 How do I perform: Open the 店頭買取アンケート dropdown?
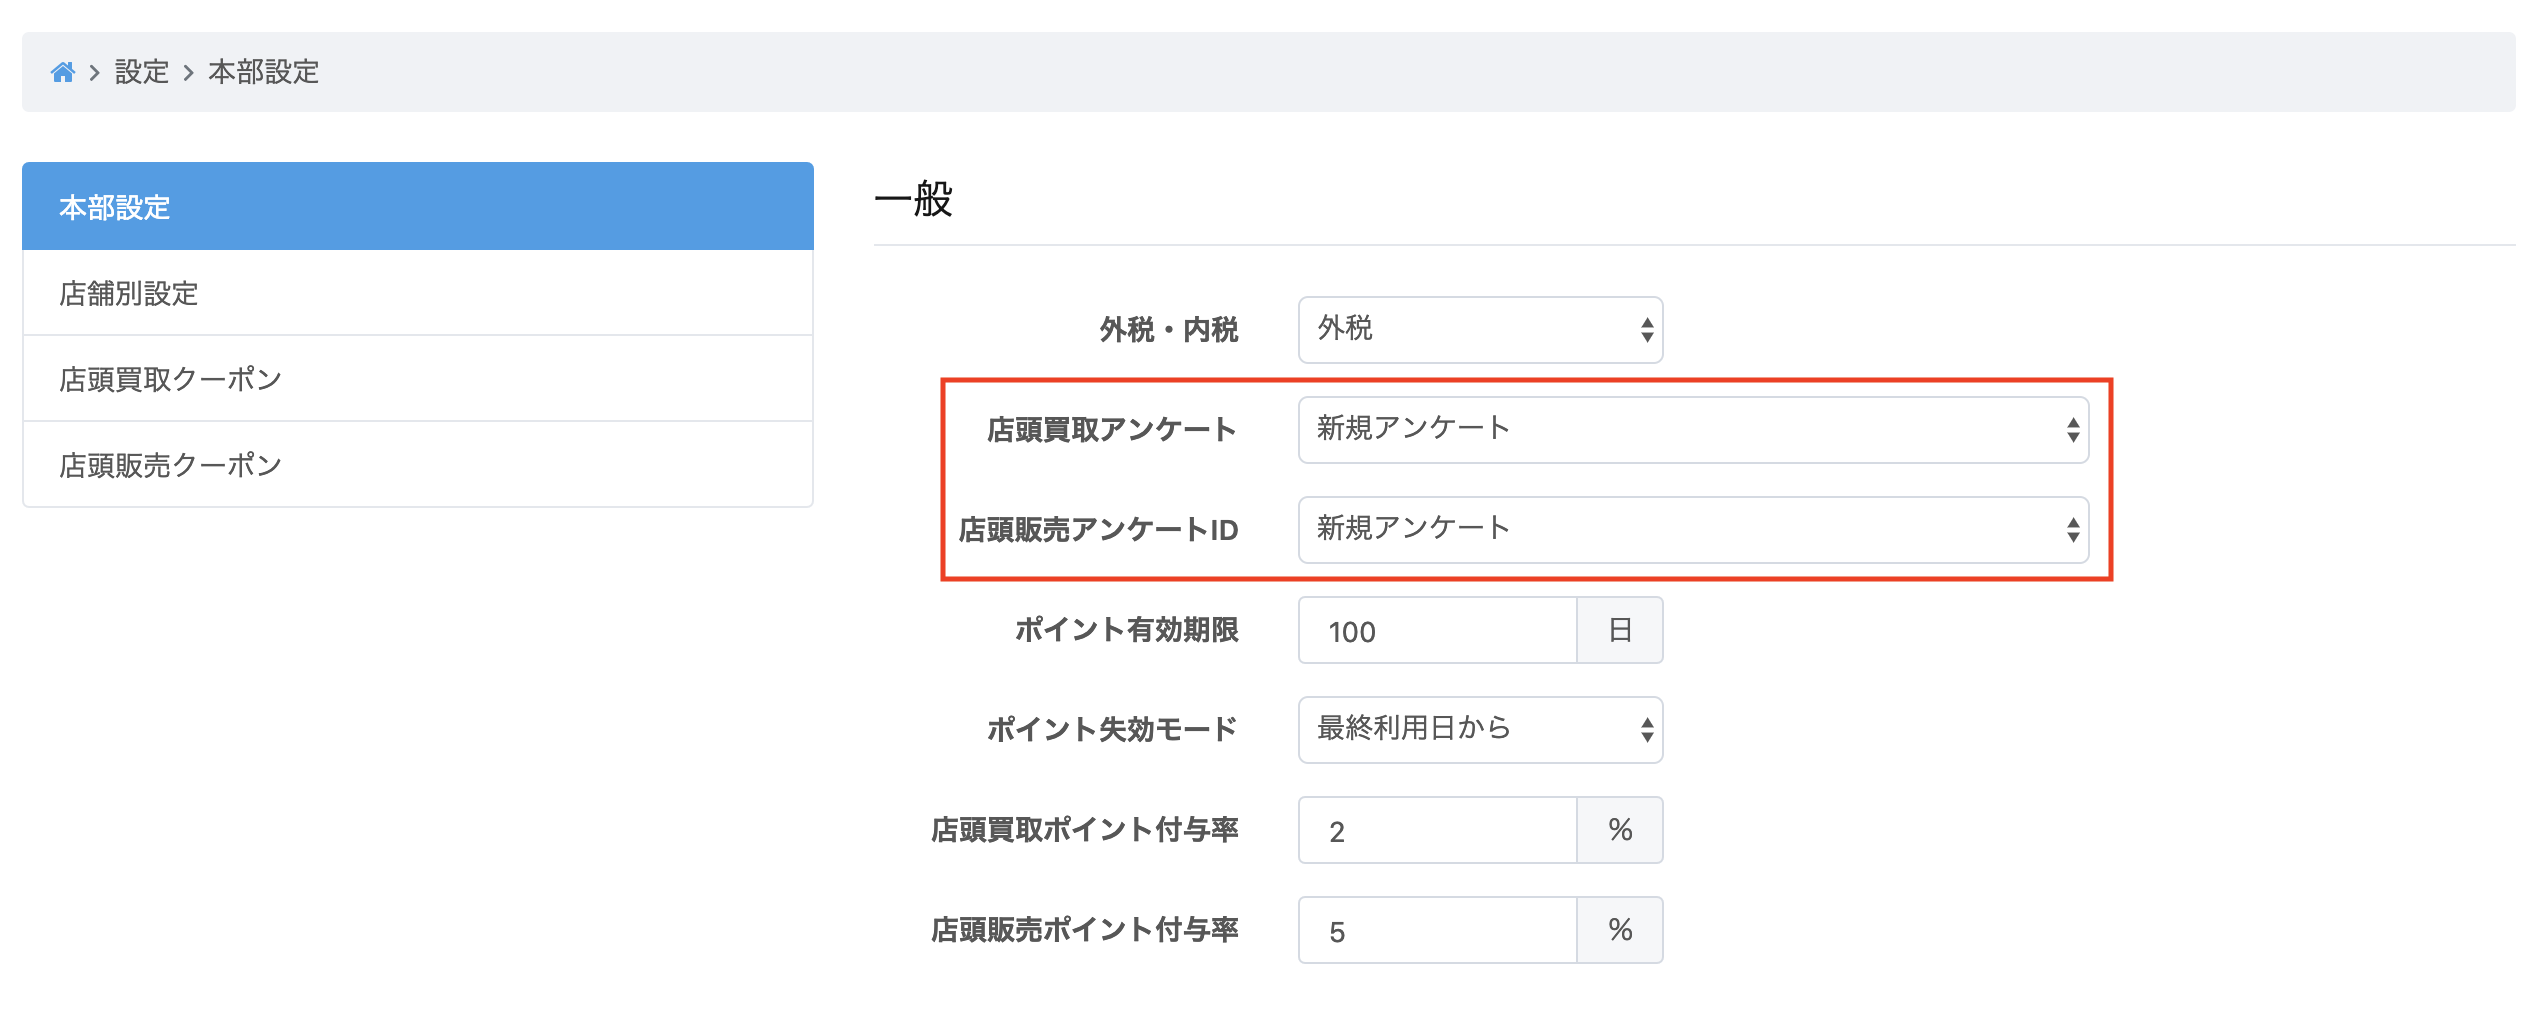click(x=1693, y=430)
